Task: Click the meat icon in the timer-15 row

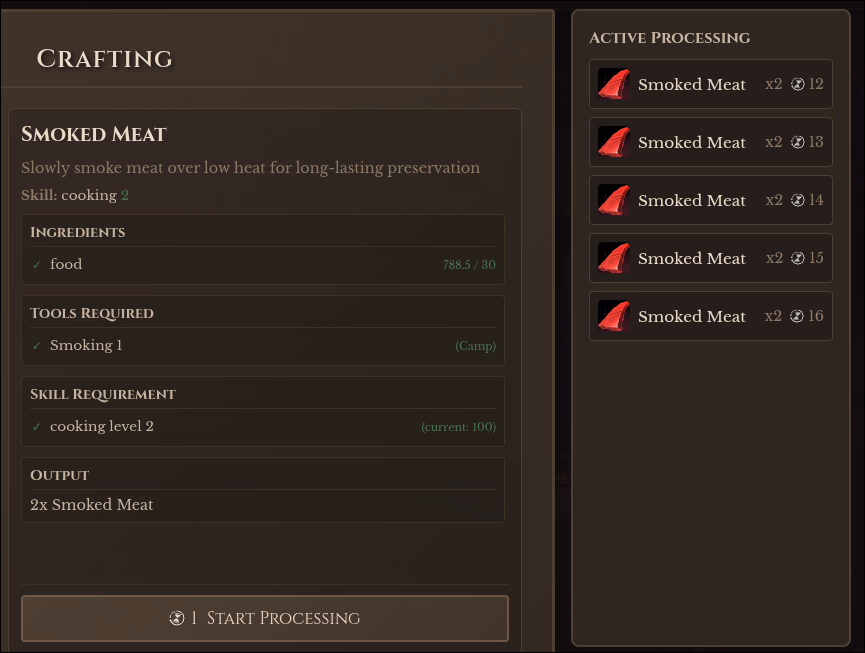Action: pos(613,258)
